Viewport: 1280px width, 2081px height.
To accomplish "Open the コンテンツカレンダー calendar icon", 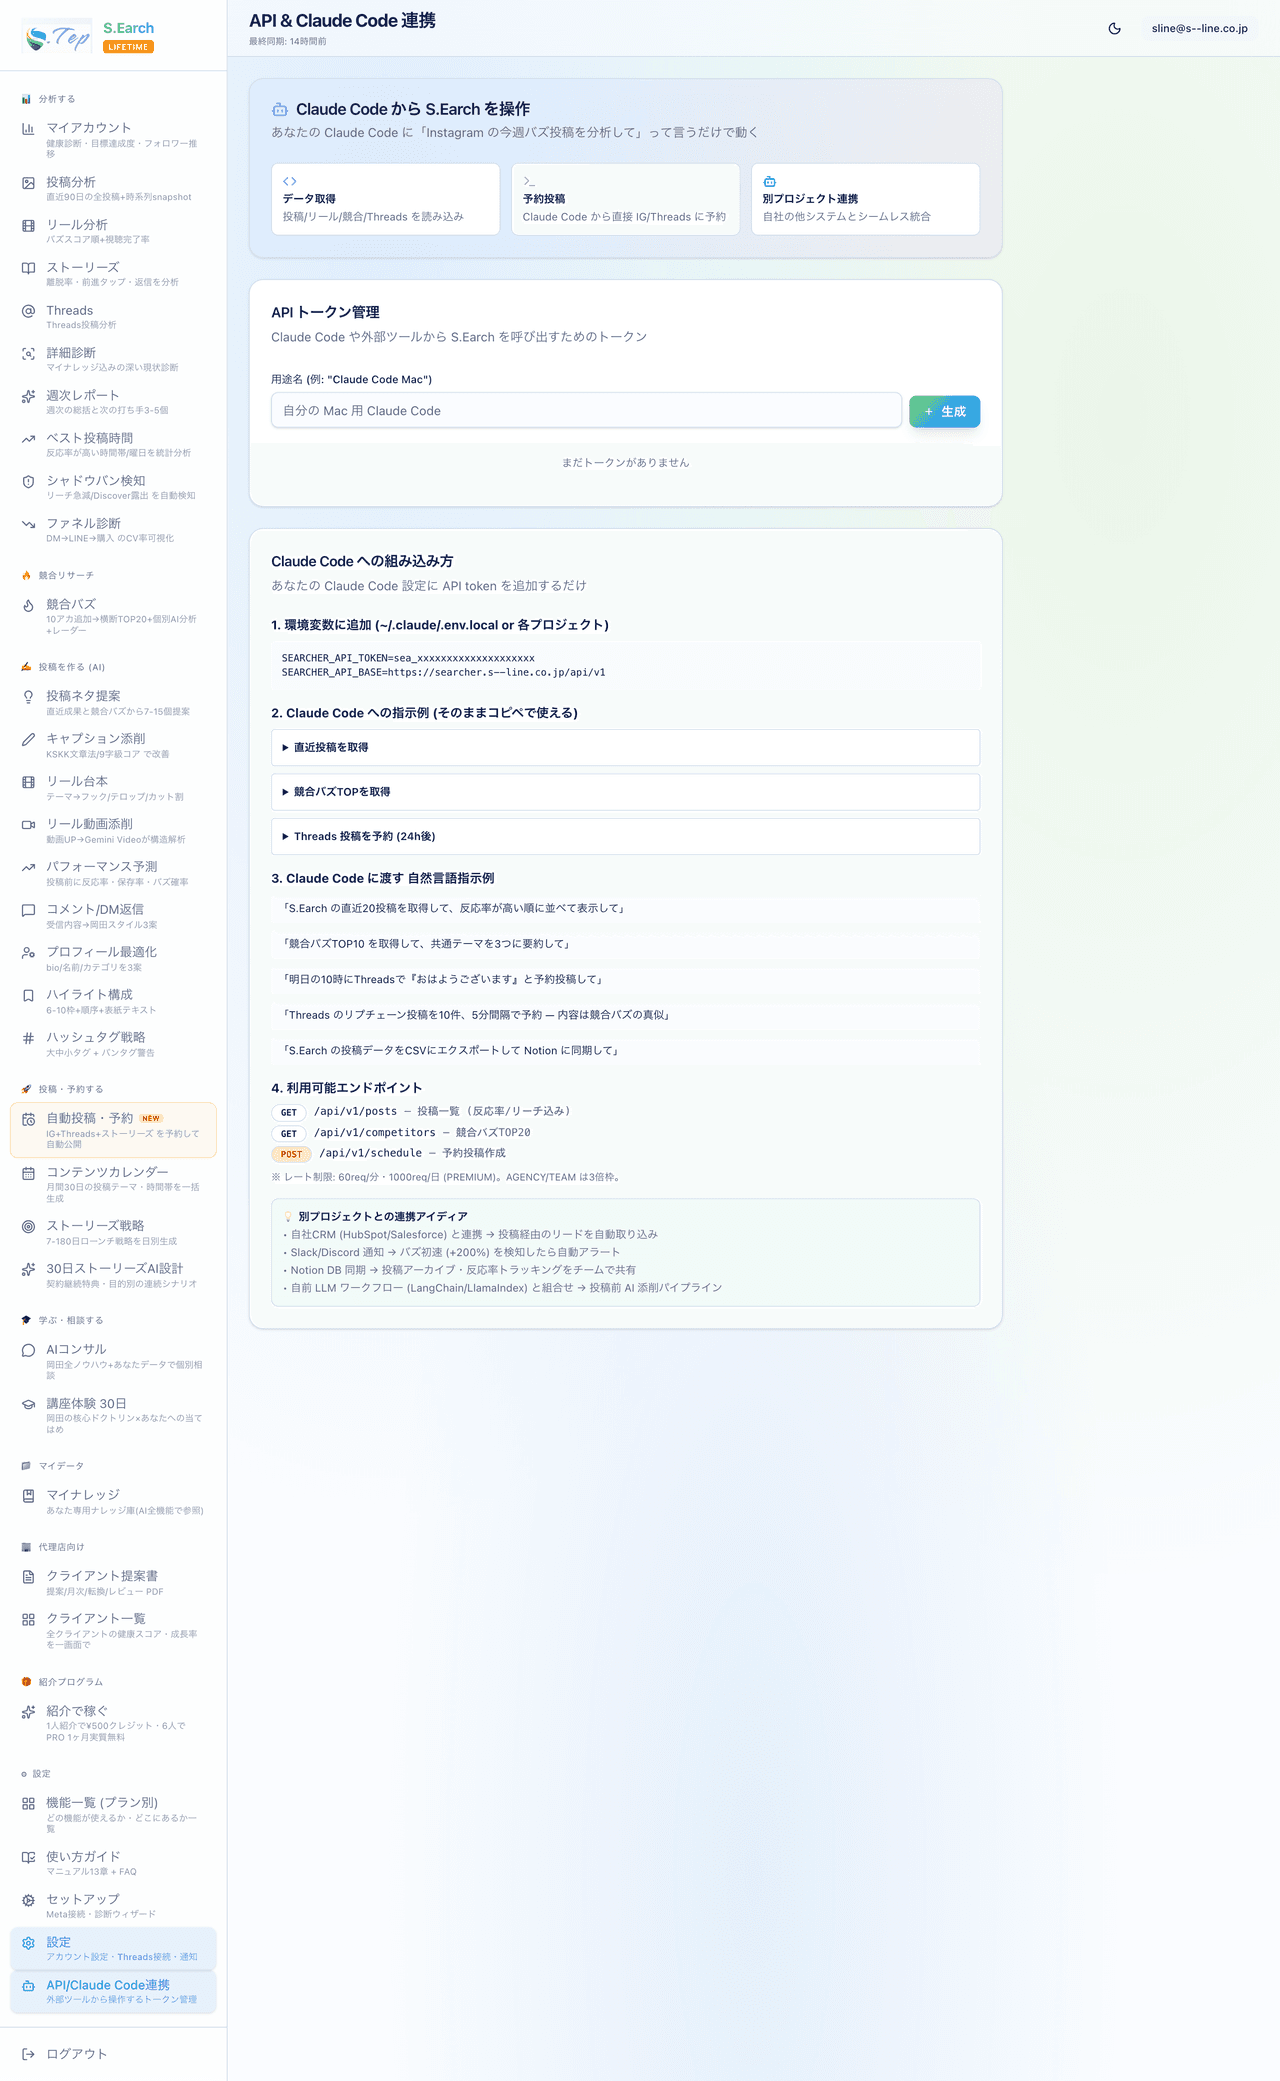I will point(28,1173).
